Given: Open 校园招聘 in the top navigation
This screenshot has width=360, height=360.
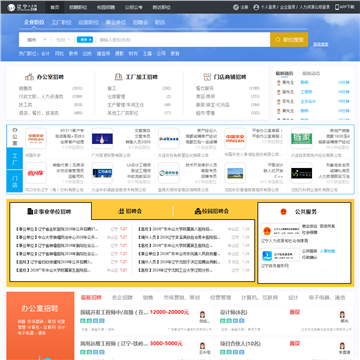Looking at the screenshot, I should 106,7.
